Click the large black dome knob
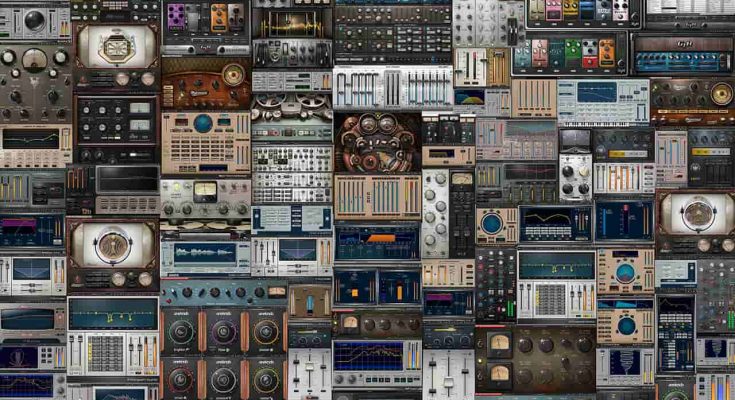 tap(36, 20)
